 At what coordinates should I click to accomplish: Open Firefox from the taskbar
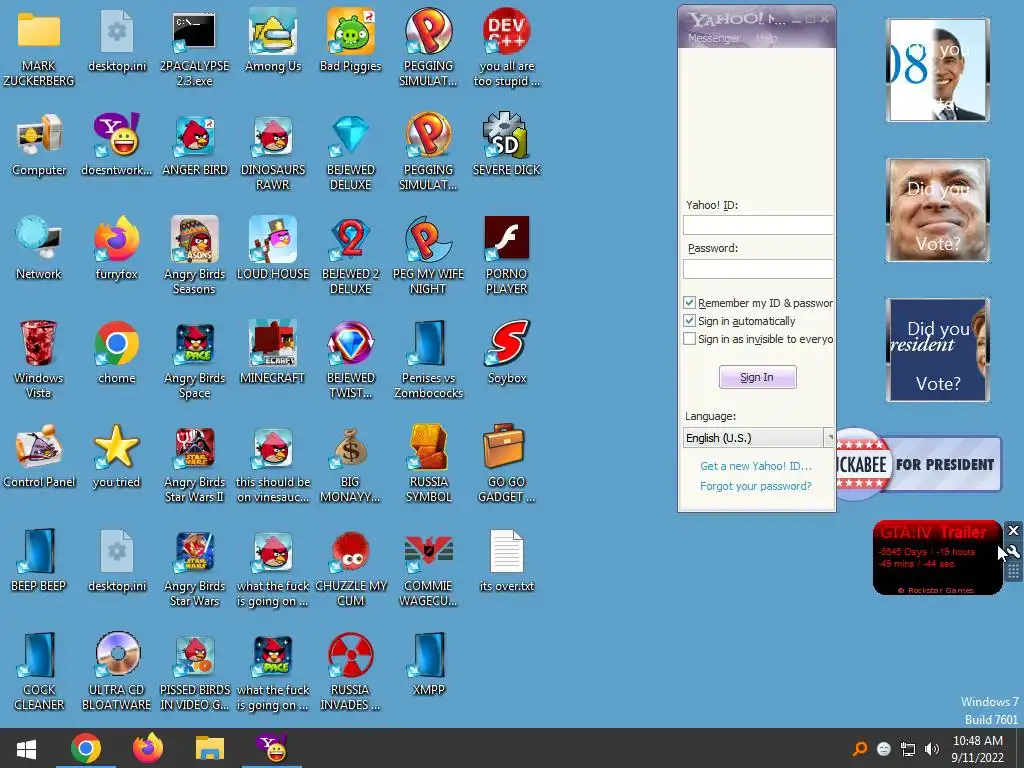click(x=148, y=748)
